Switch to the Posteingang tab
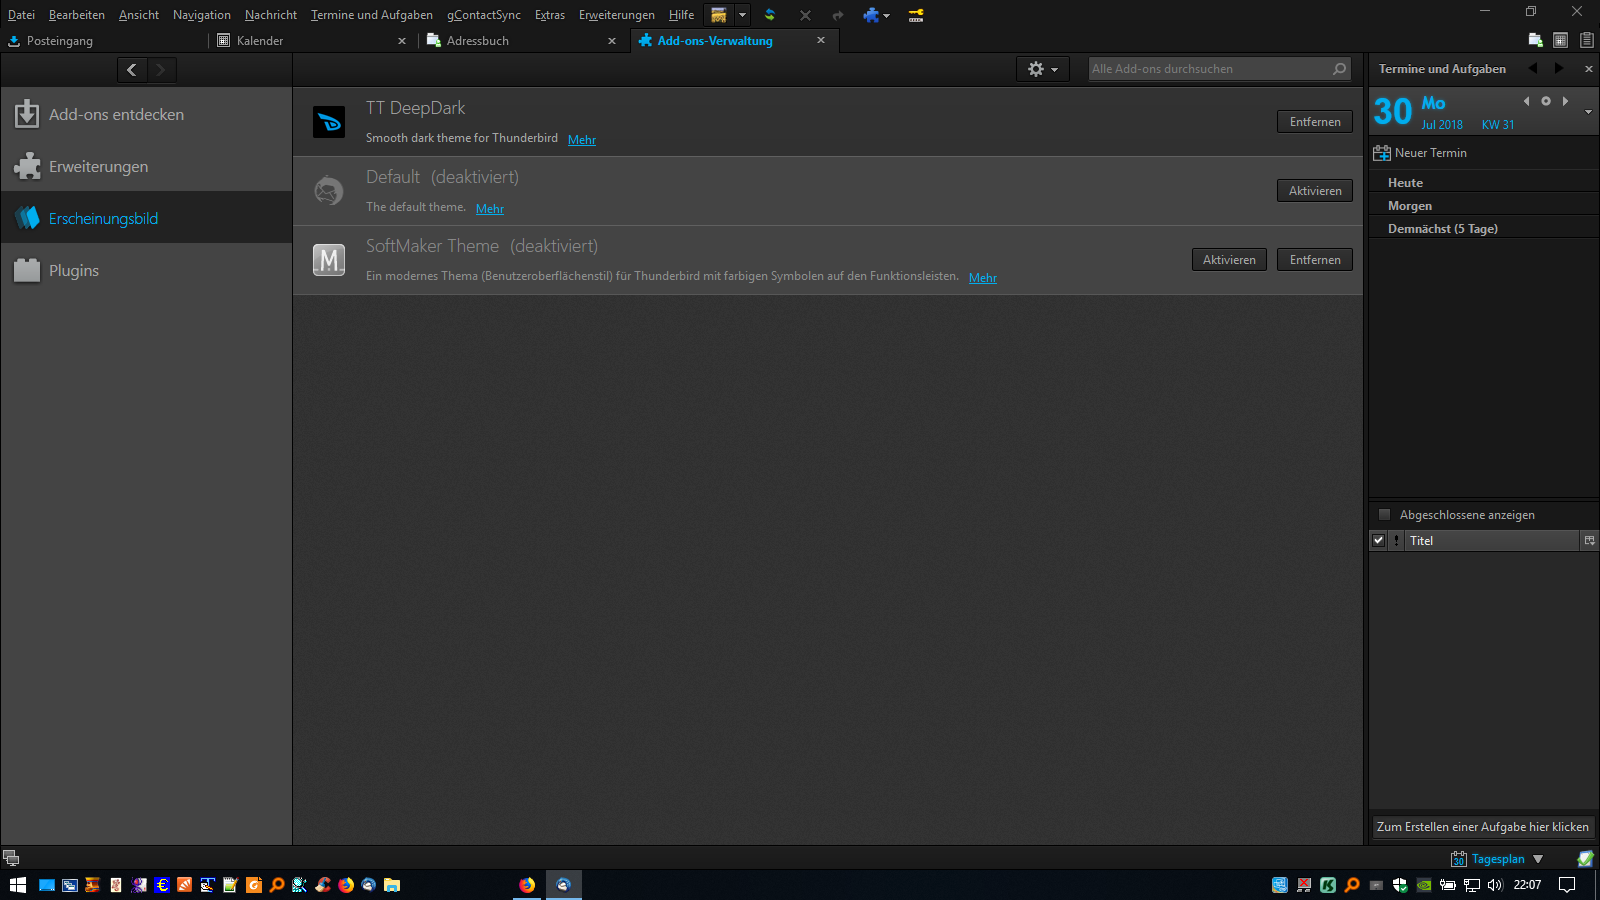The height and width of the screenshot is (900, 1600). [x=105, y=41]
